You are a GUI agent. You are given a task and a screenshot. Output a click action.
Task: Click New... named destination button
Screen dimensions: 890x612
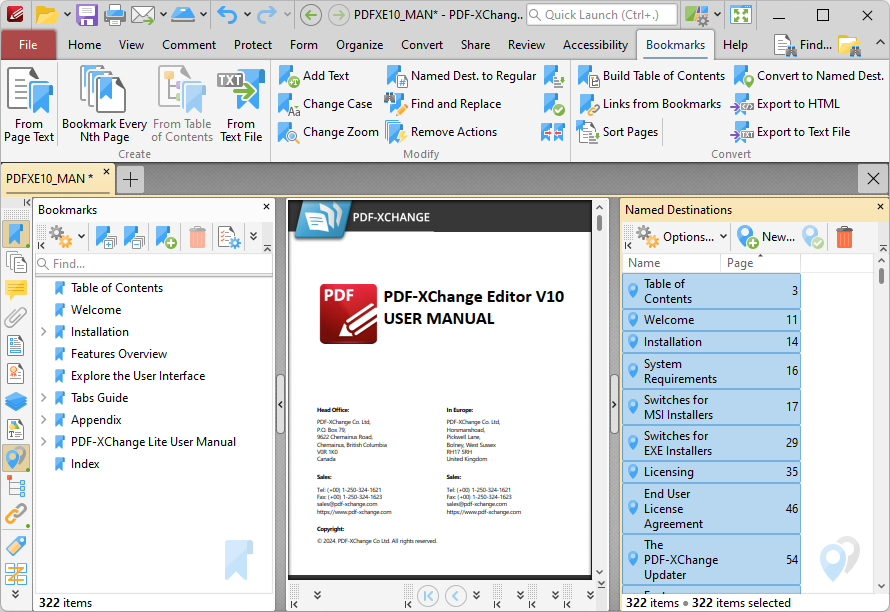point(766,237)
